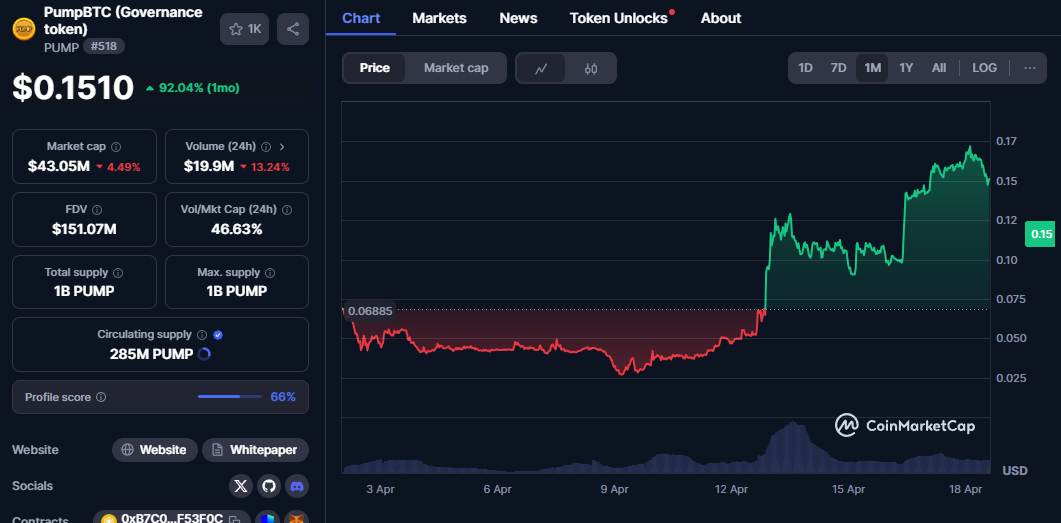
Task: Click the blue shield icon beside contract
Action: point(268,518)
